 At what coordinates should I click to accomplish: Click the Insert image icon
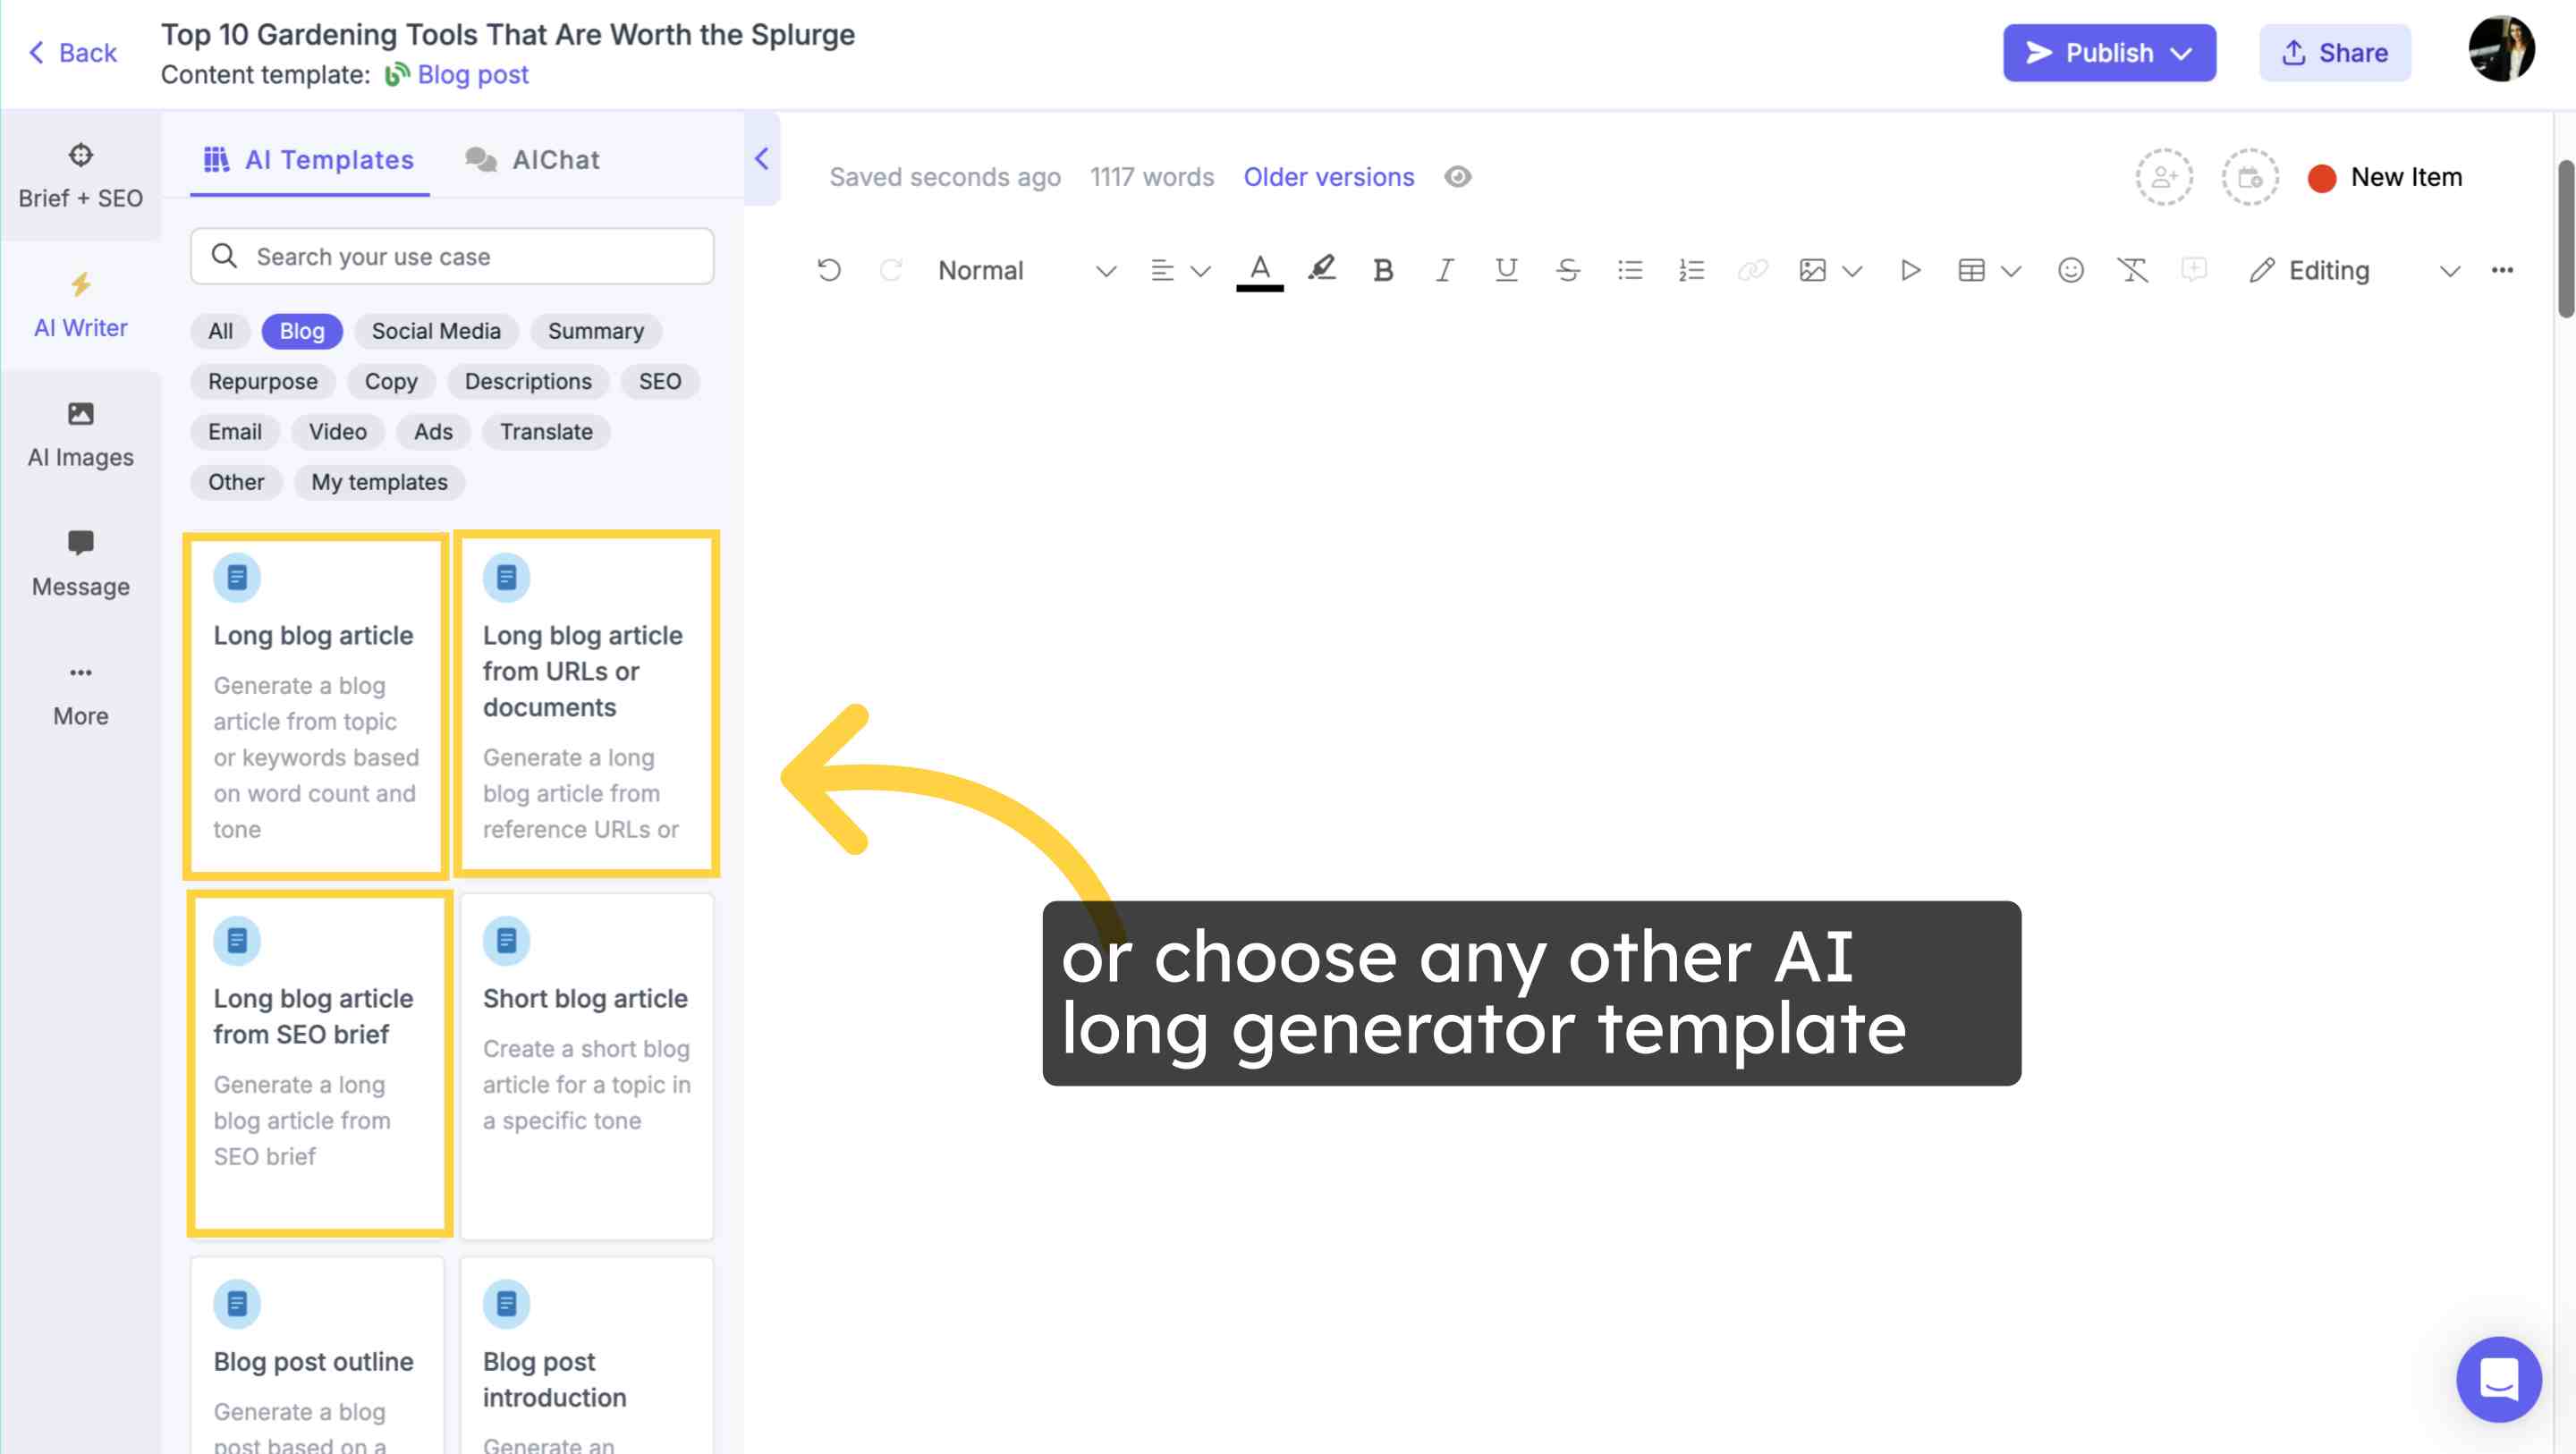(x=1811, y=271)
